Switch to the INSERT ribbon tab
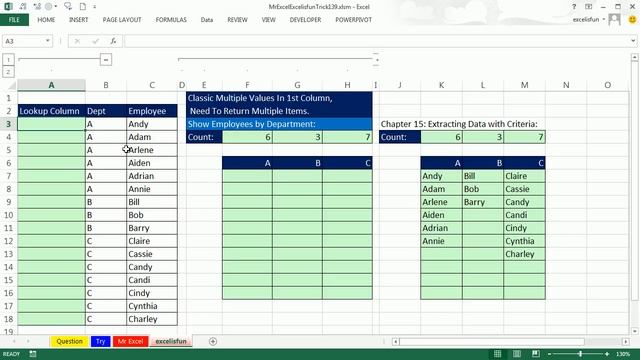640x360 pixels. point(78,20)
